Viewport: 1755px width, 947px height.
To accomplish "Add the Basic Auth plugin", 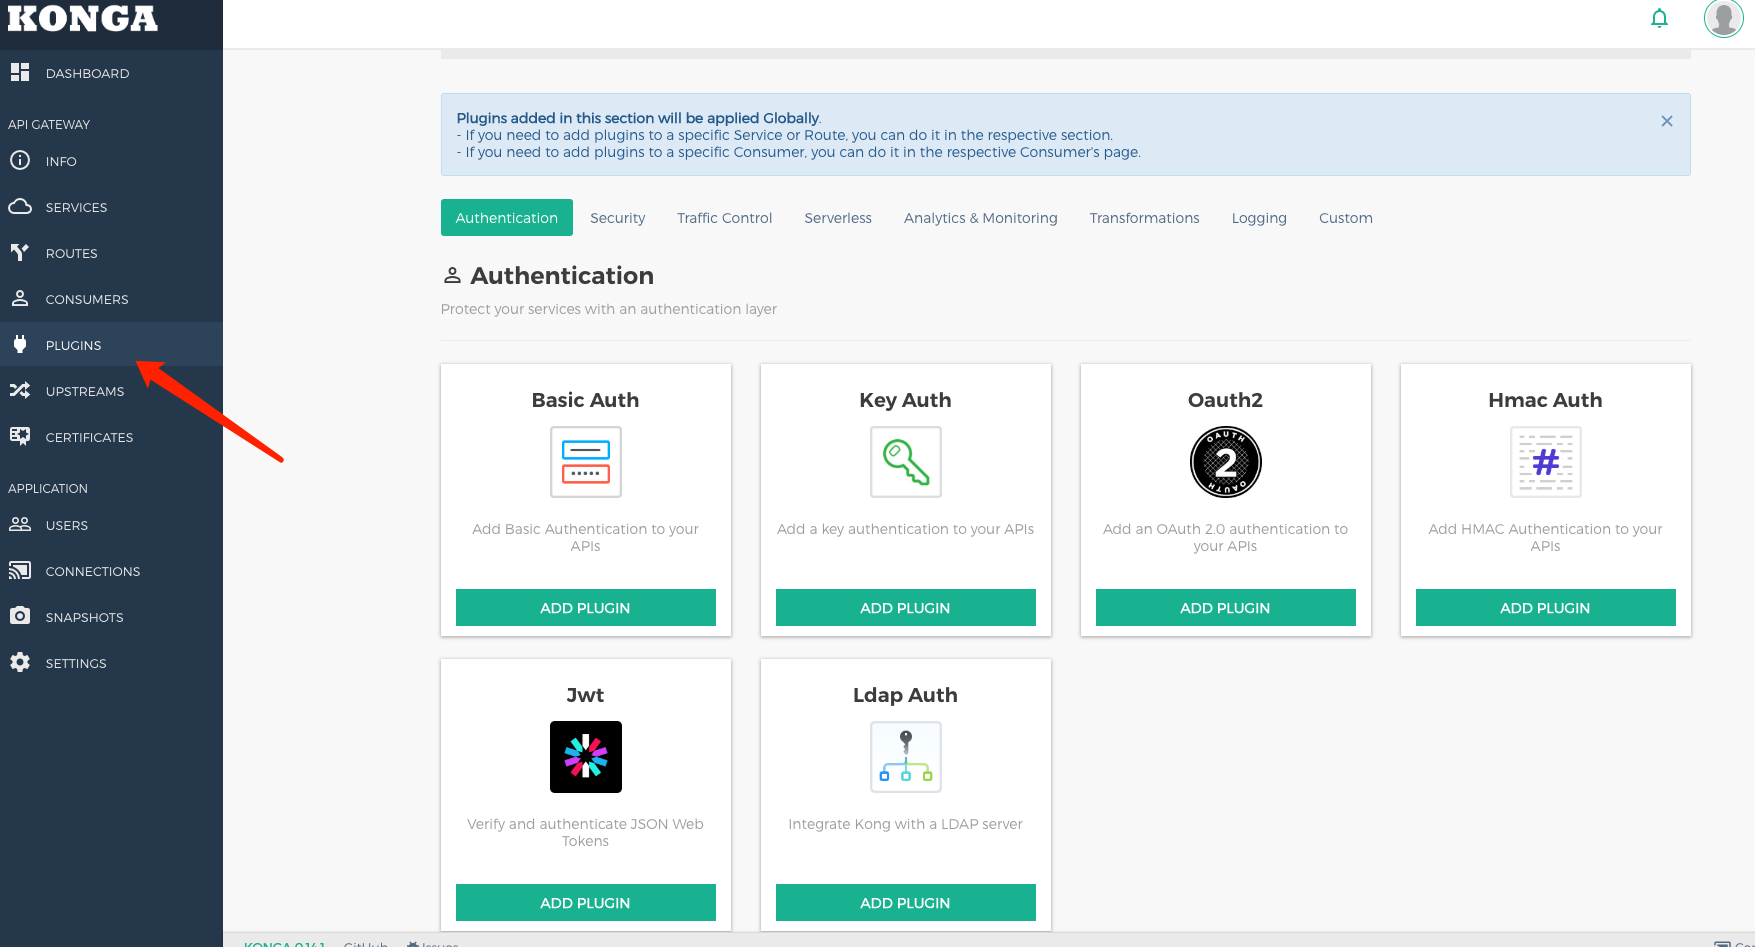I will click(x=585, y=608).
